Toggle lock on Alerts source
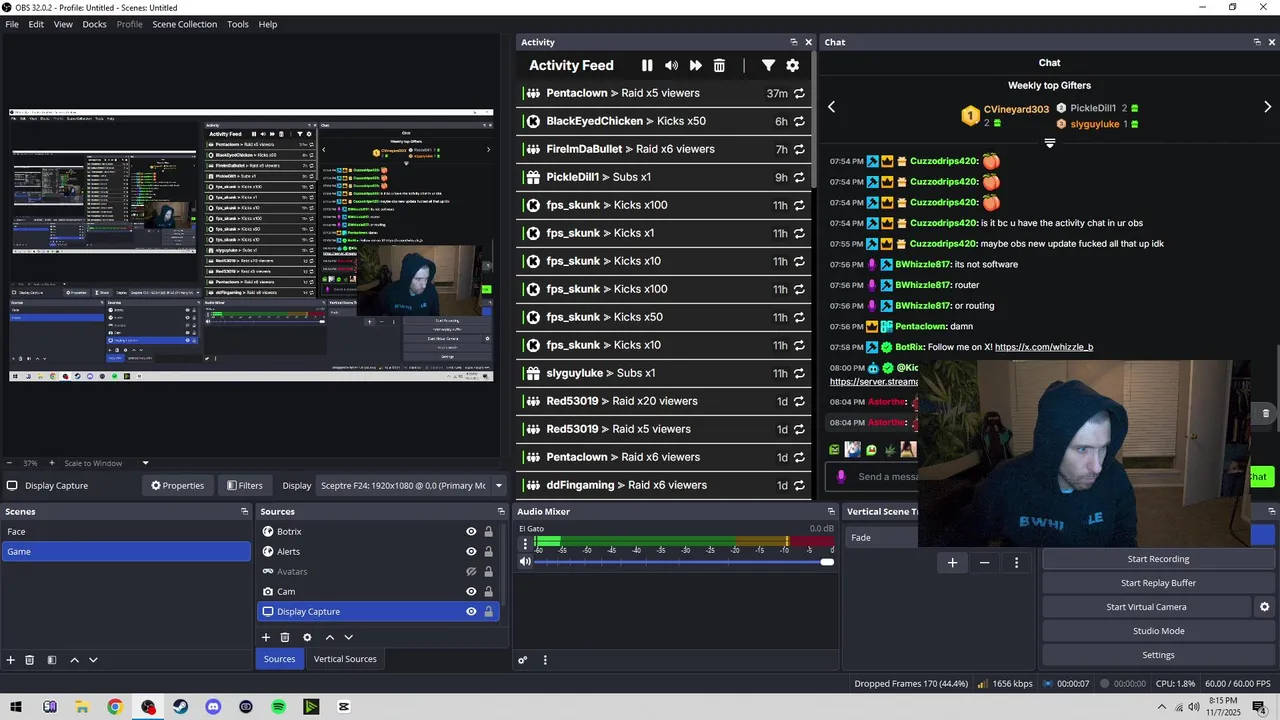This screenshot has width=1280, height=720. click(489, 552)
